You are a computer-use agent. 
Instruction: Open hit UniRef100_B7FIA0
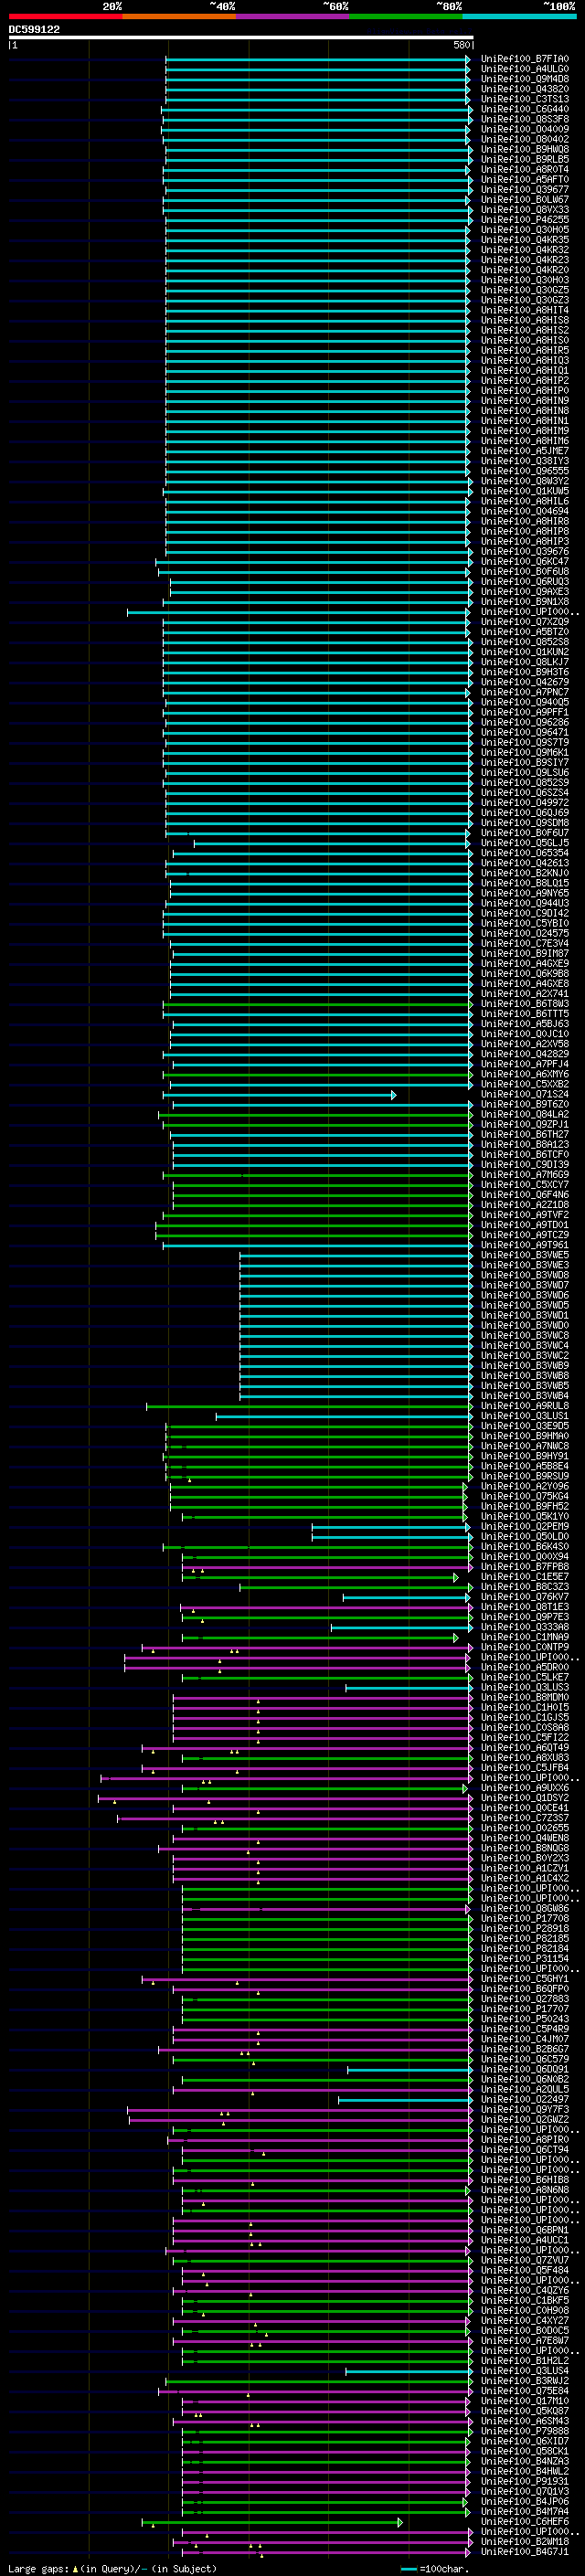click(x=524, y=59)
